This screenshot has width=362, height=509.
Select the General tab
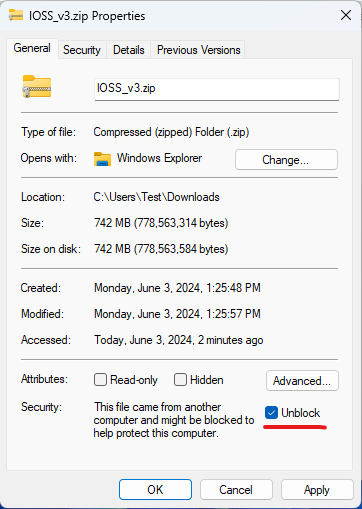pyautogui.click(x=32, y=48)
